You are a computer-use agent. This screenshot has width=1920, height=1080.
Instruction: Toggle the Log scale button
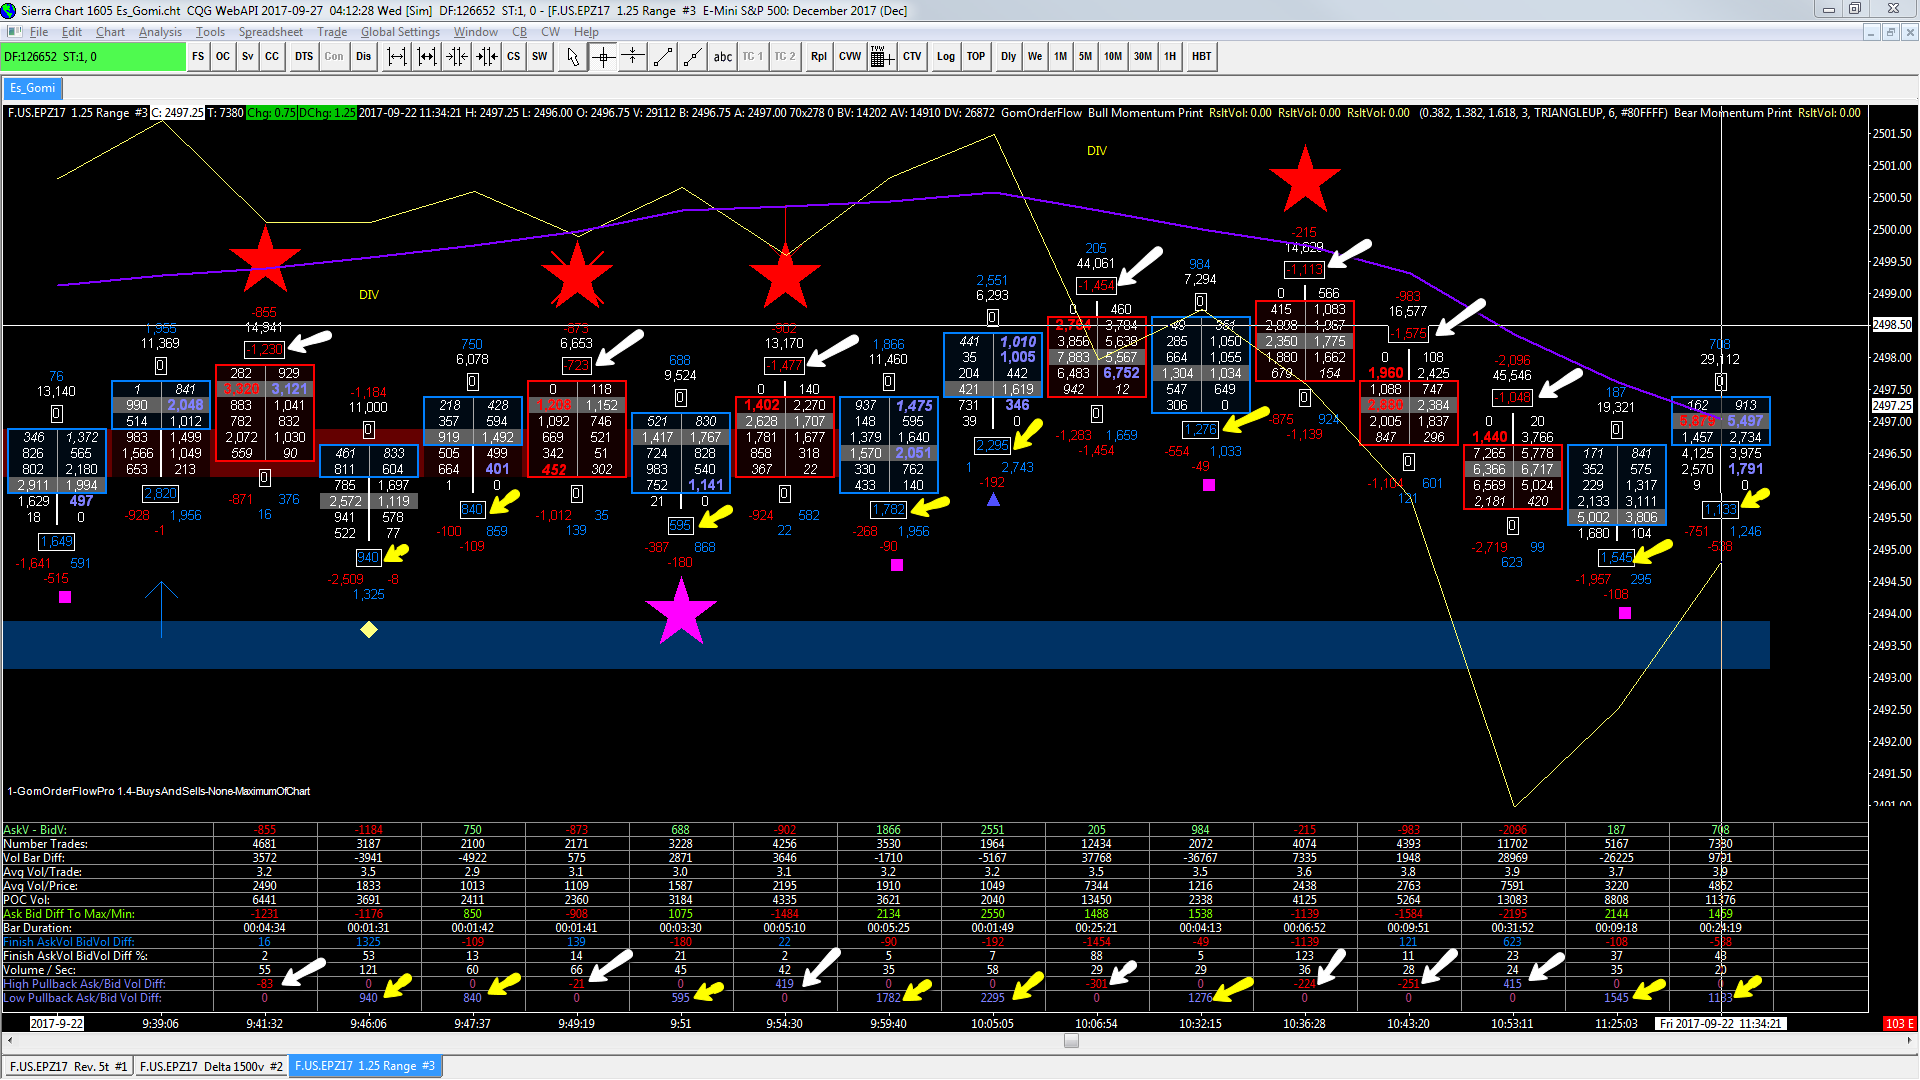945,57
